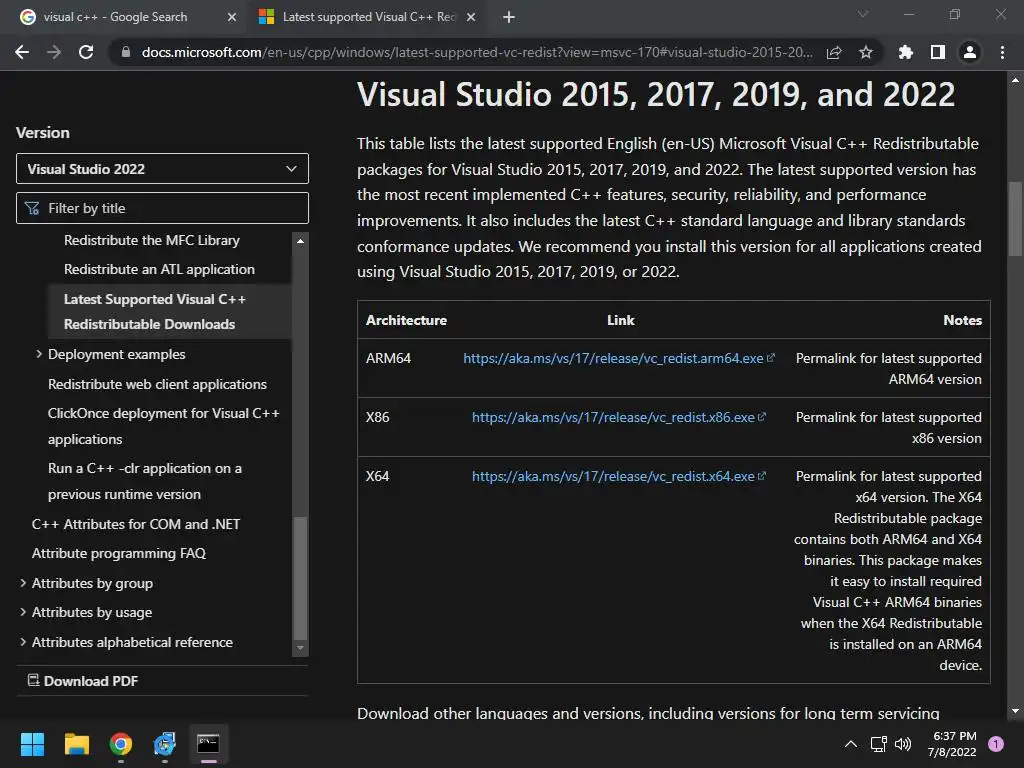Download the X86 vc_redist link
Screen dimensions: 1024x768
(618, 417)
